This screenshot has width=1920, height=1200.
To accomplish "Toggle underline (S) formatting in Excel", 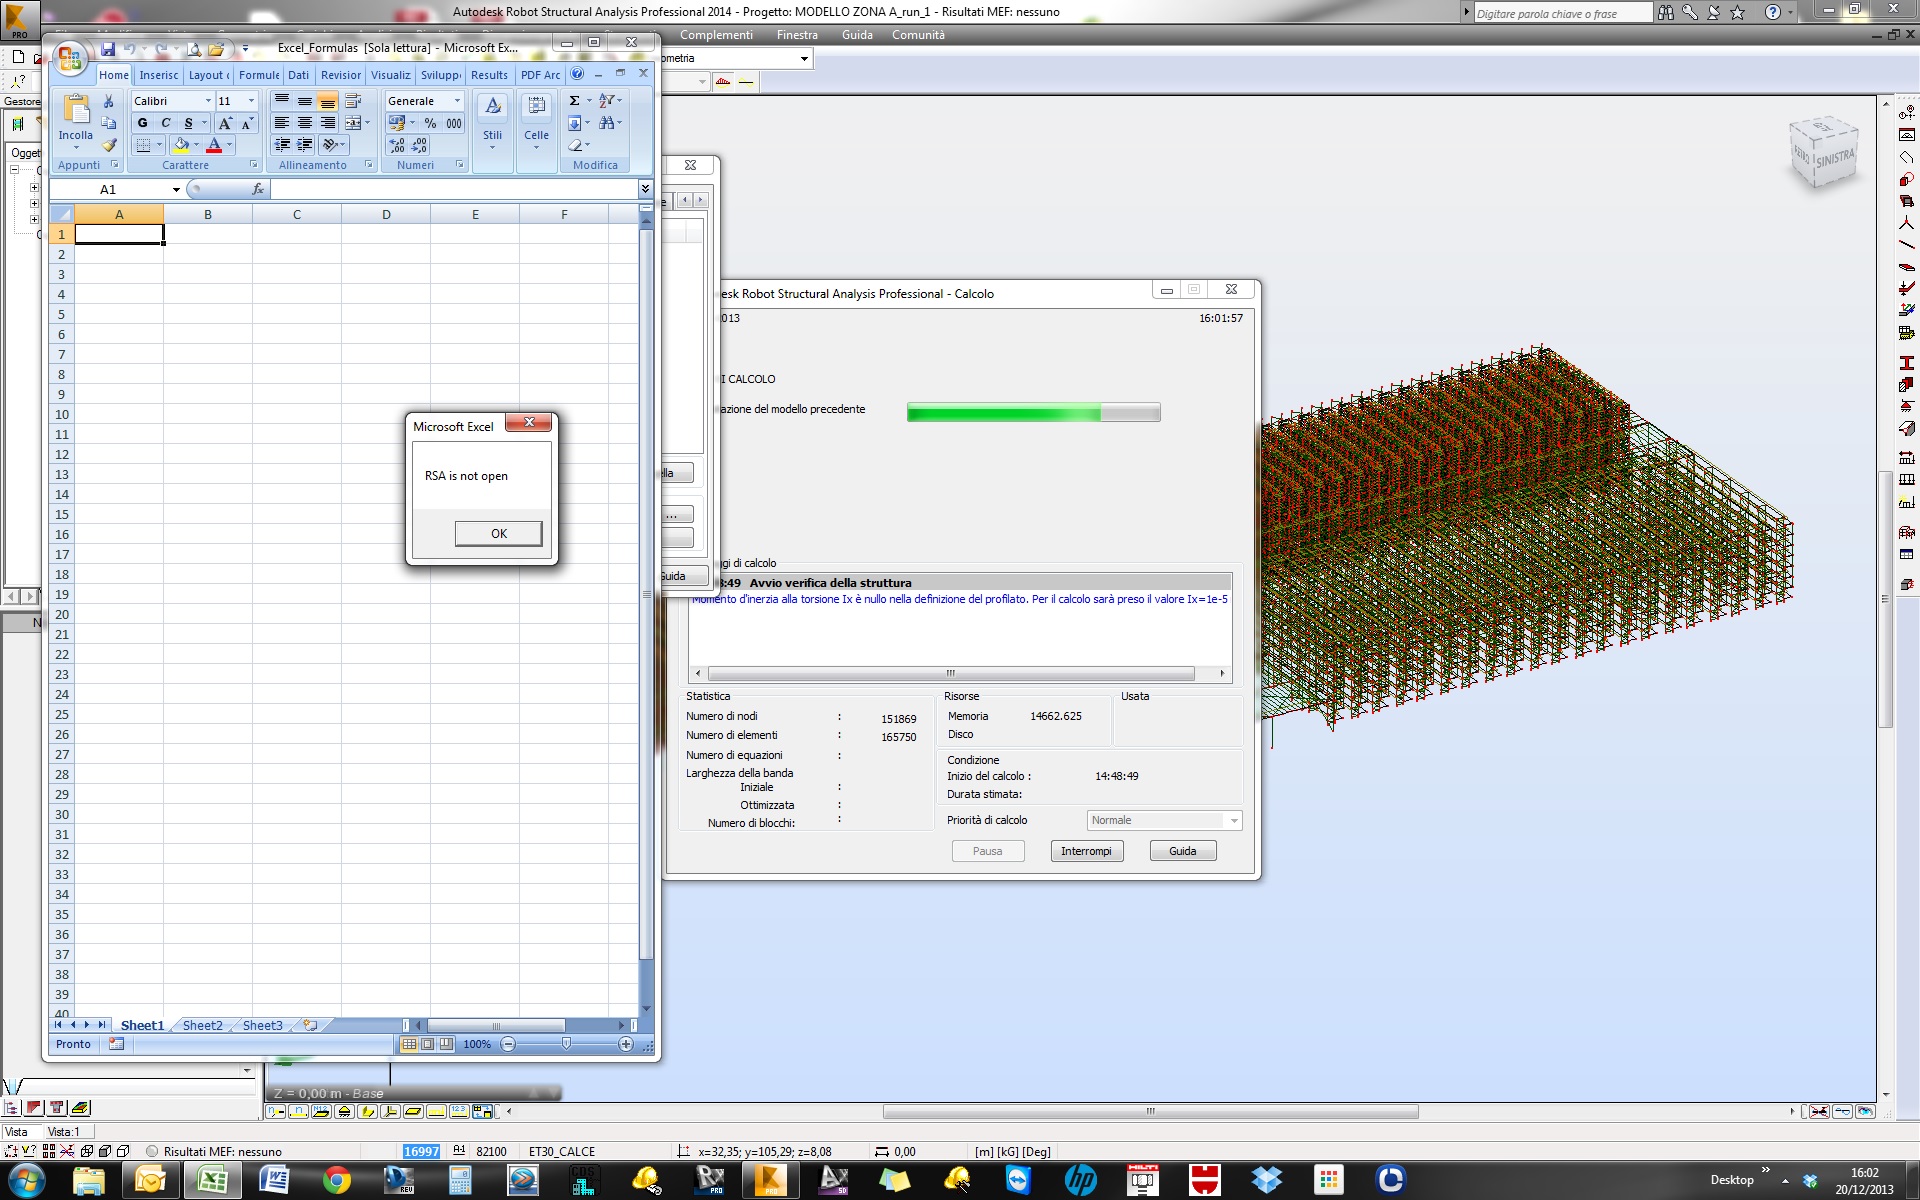I will click(x=188, y=123).
